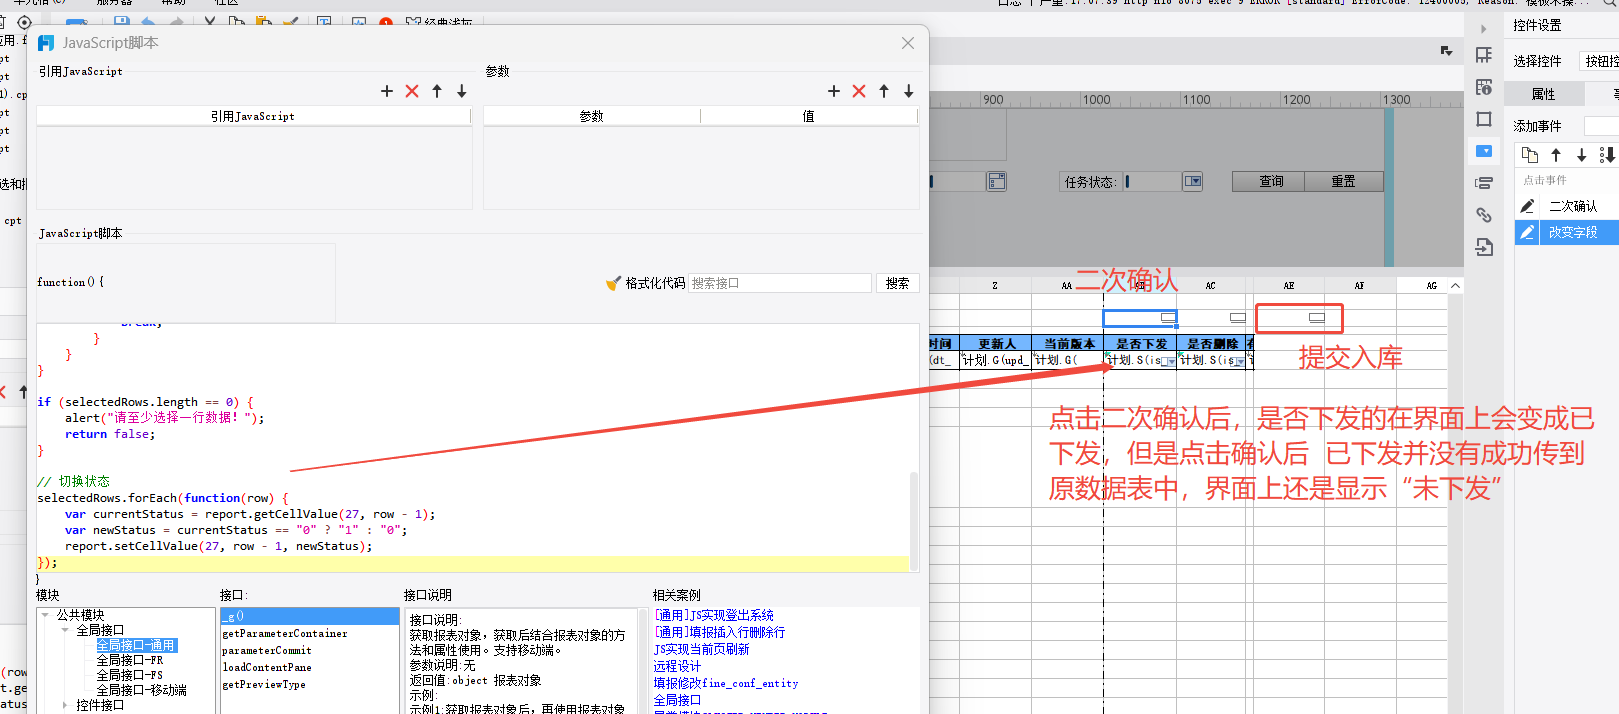The height and width of the screenshot is (714, 1619).
Task: Collapse the 公共模块 tree node
Action: (46, 615)
